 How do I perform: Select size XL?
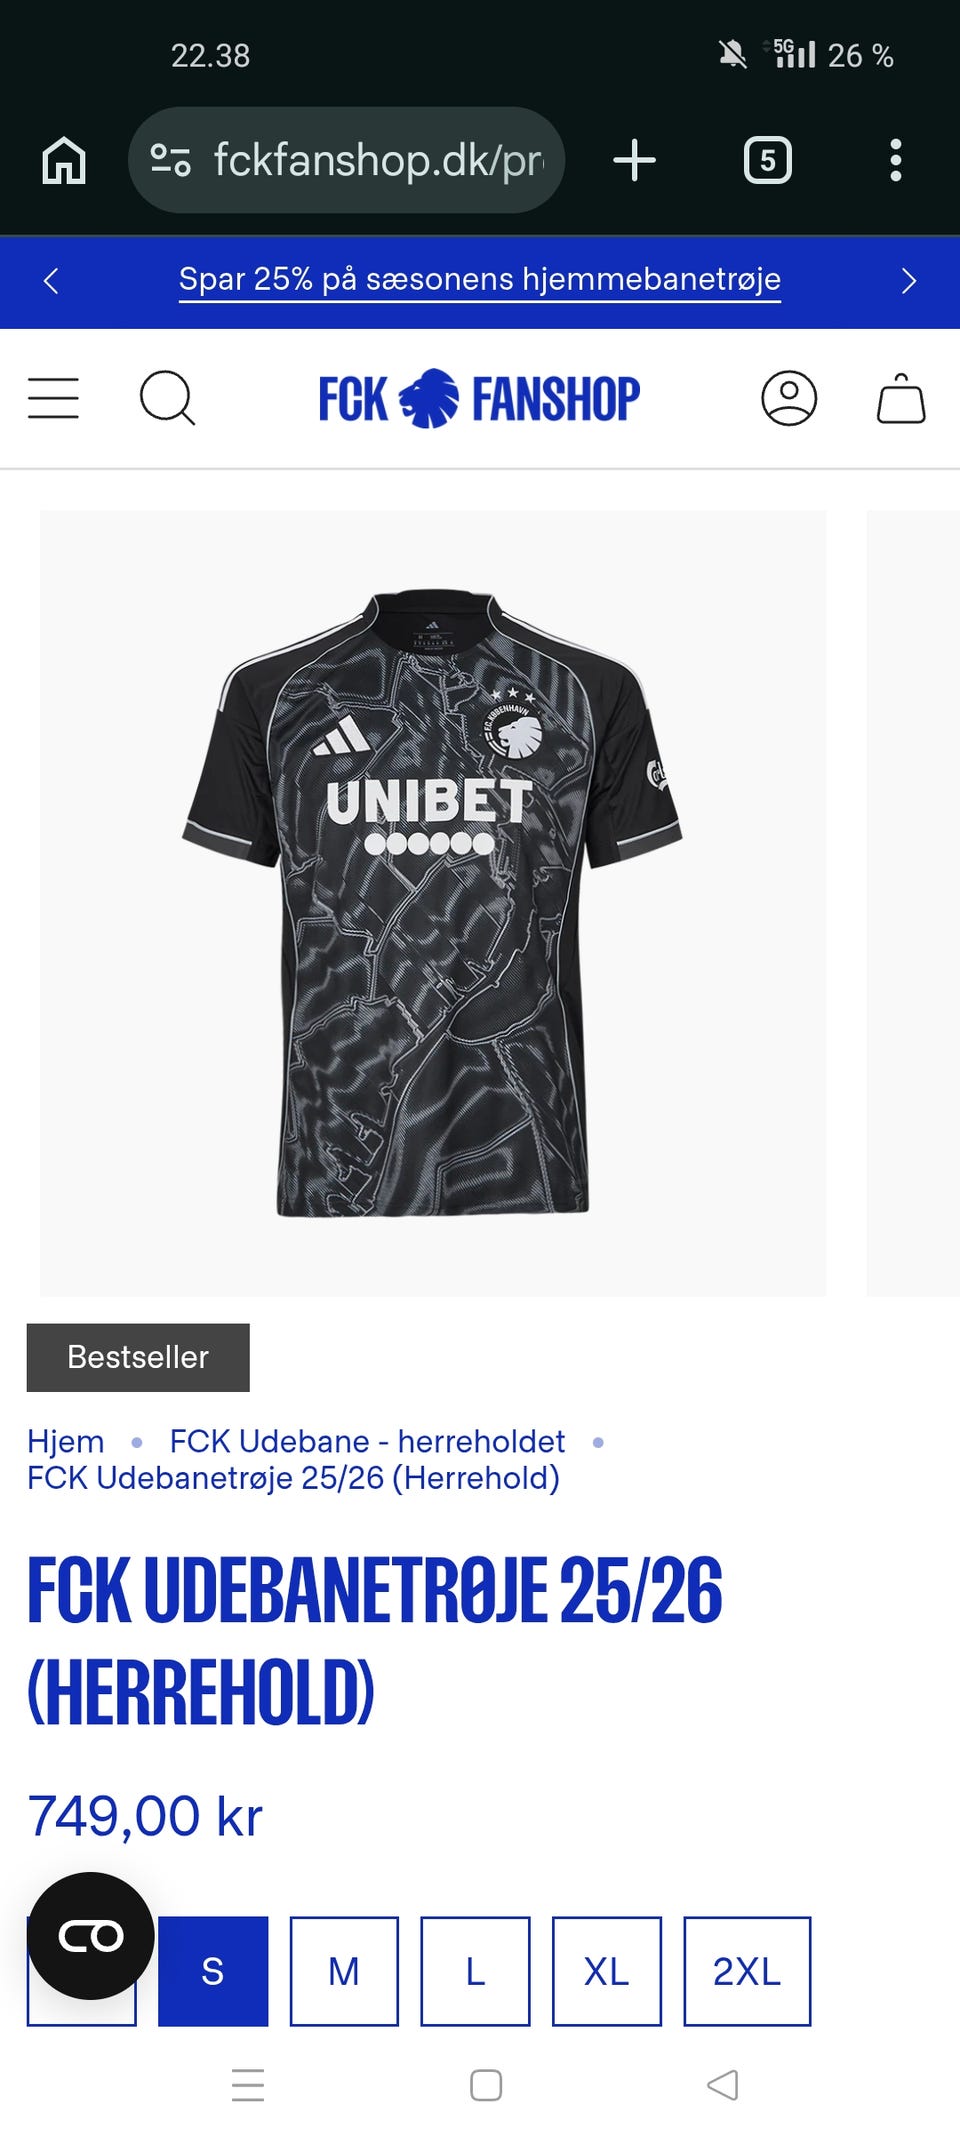tap(607, 1971)
